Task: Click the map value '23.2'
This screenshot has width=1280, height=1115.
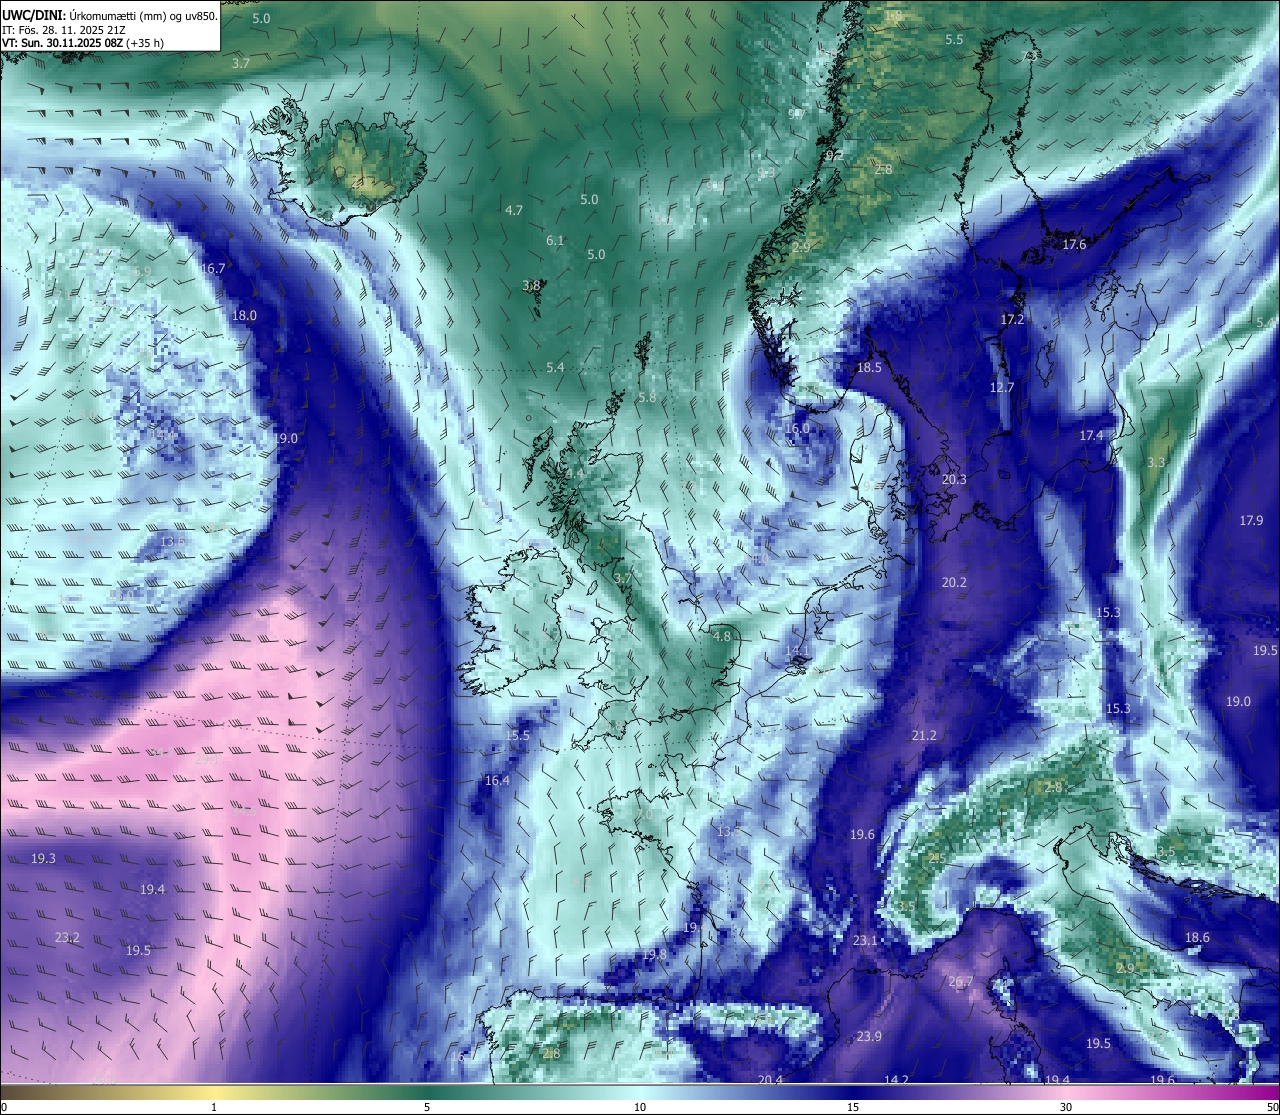Action: [67, 937]
